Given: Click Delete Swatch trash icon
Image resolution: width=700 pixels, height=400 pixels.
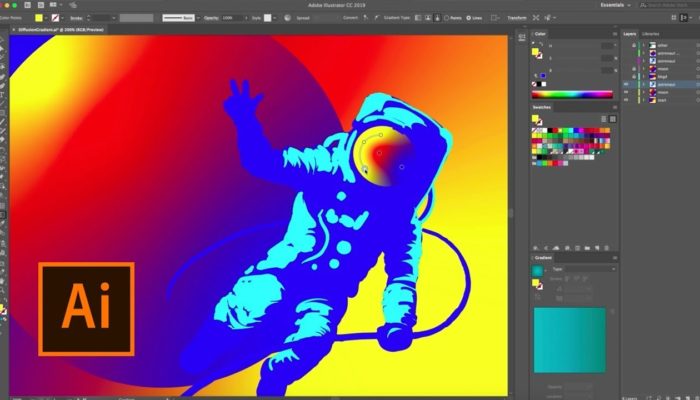Looking at the screenshot, I should tap(606, 248).
